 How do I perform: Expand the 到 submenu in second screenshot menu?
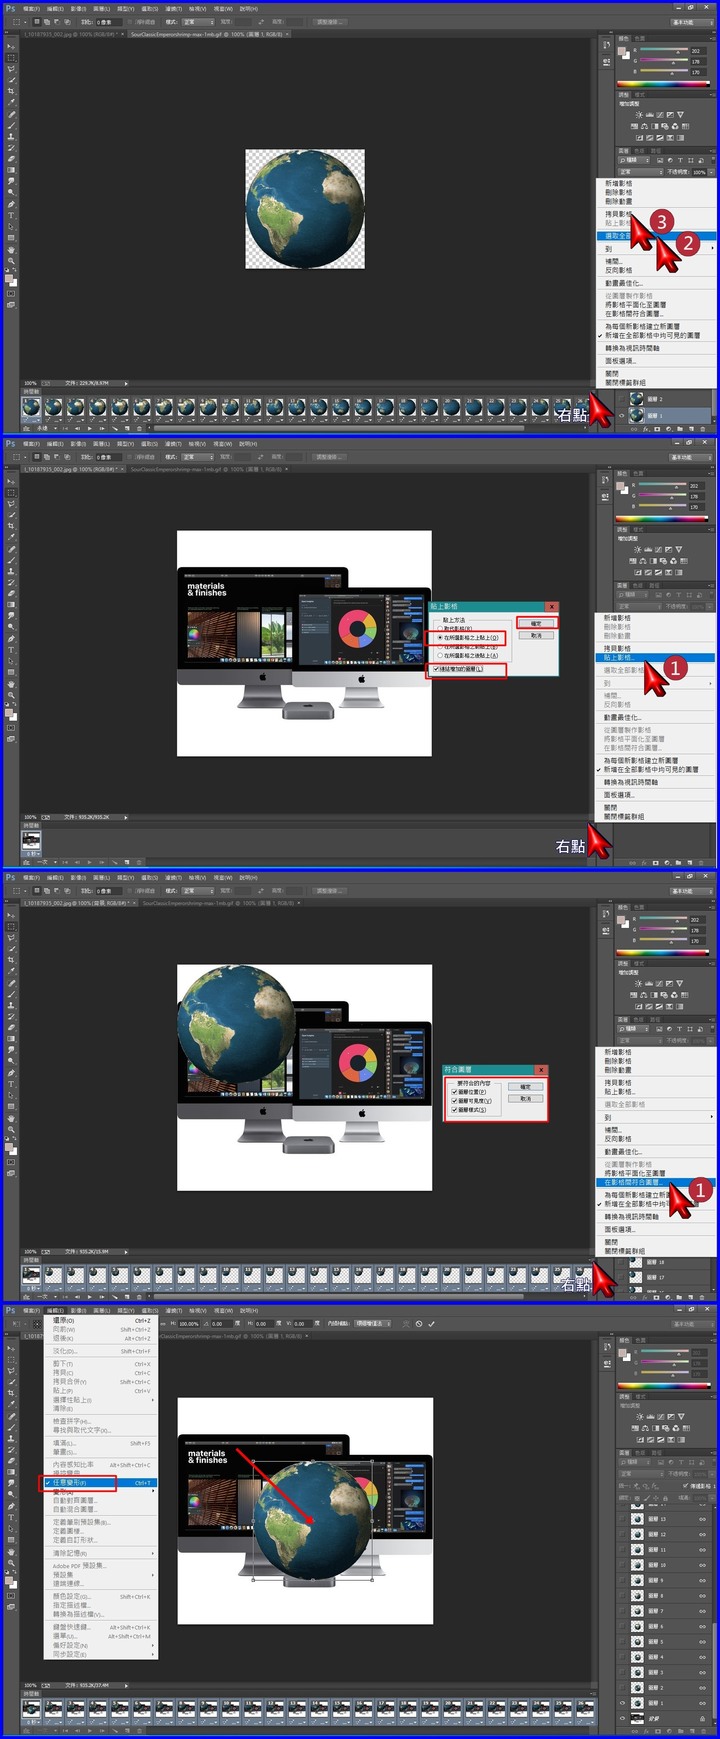[x=657, y=684]
